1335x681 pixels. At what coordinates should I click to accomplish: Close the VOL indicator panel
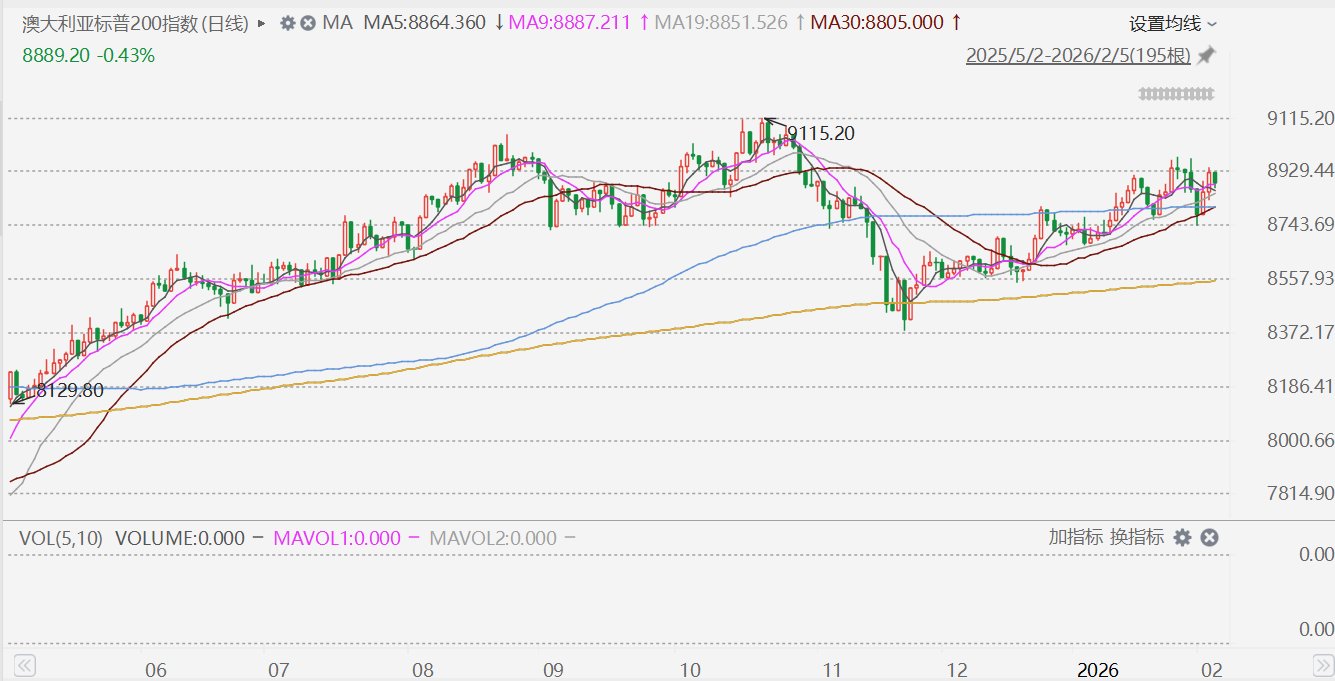point(1209,537)
